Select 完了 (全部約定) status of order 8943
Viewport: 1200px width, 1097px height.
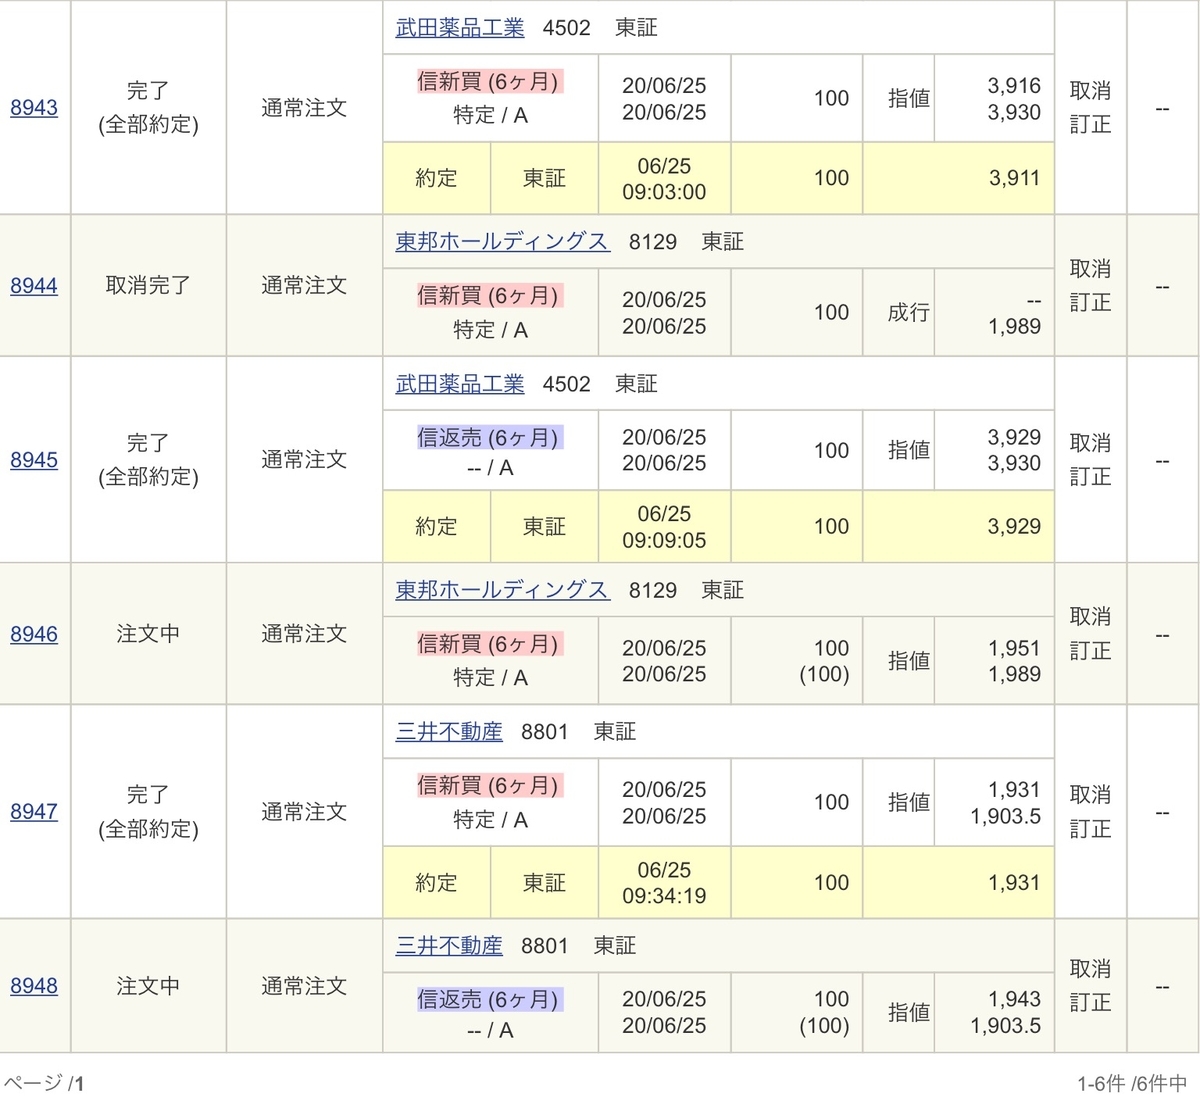tap(148, 108)
